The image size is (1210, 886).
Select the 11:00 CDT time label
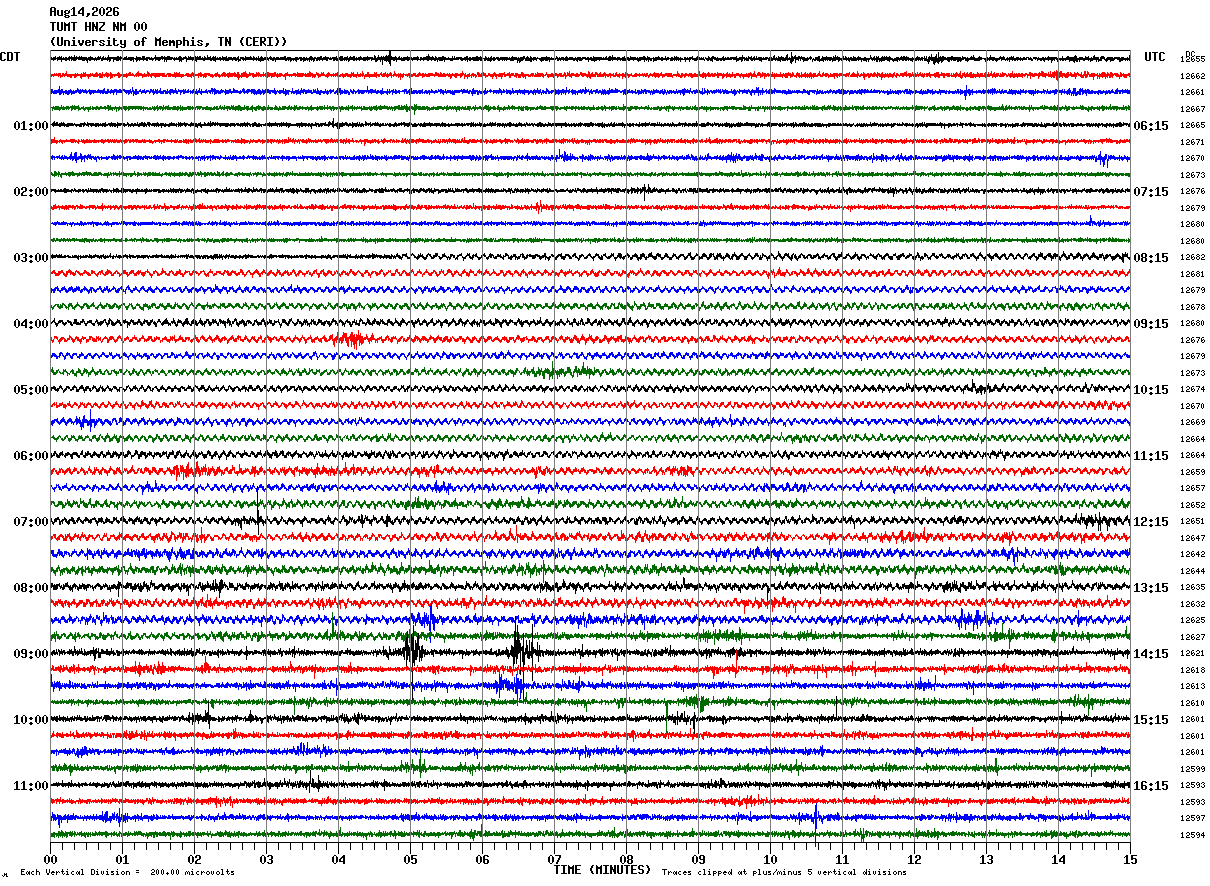(31, 786)
